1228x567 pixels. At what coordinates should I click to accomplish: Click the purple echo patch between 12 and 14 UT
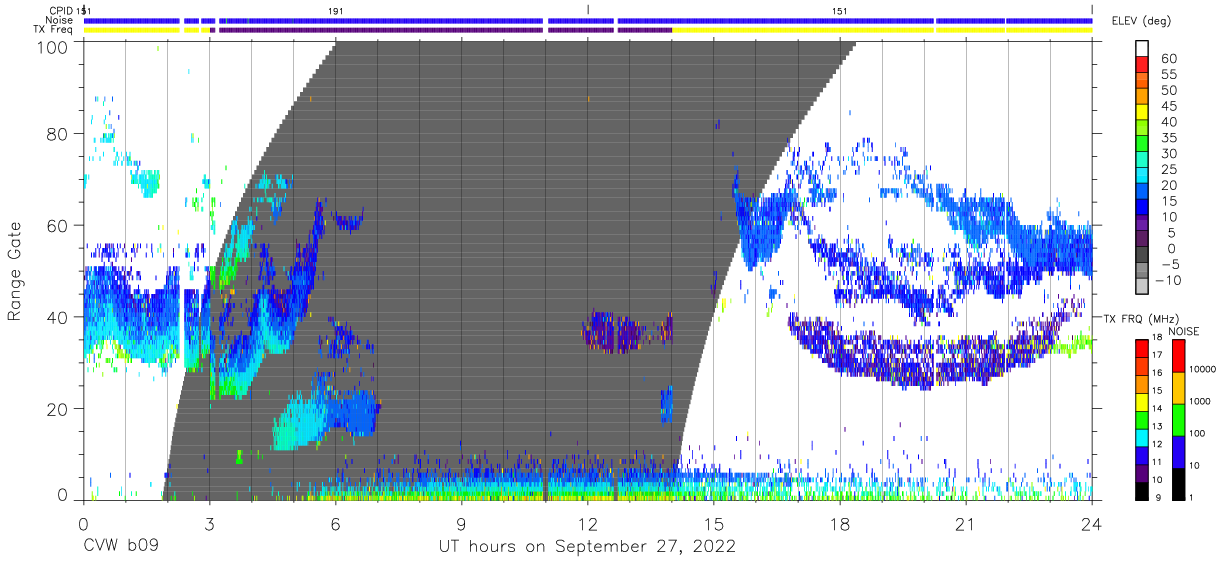point(628,331)
